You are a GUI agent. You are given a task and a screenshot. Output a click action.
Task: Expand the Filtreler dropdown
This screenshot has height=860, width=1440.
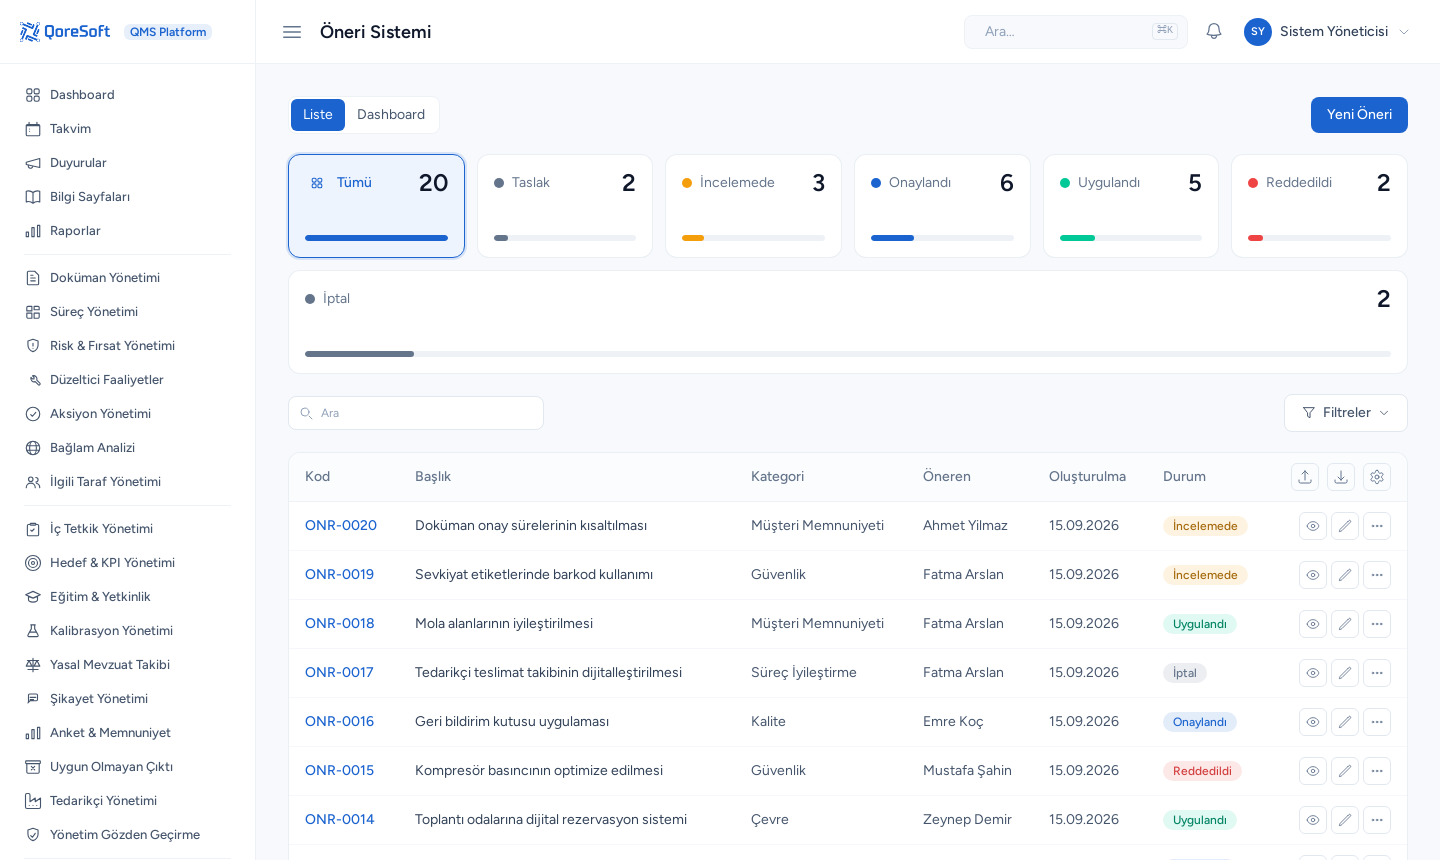tap(1346, 413)
